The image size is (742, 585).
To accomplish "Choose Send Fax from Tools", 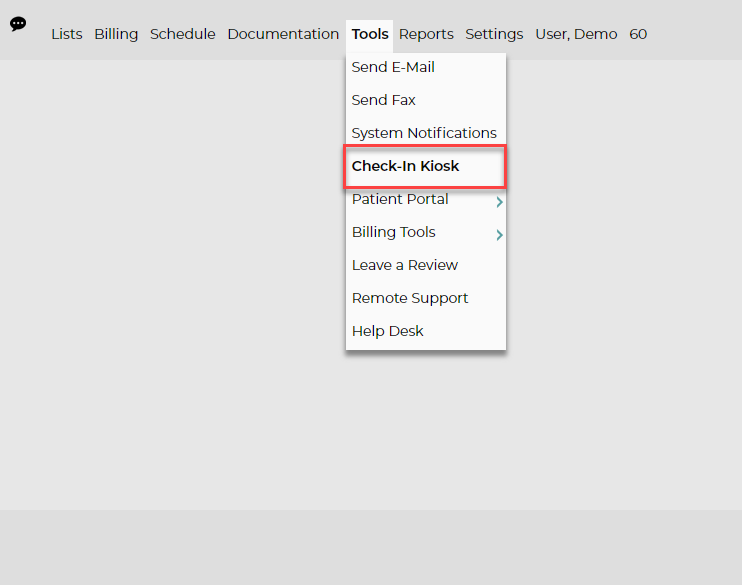I will (x=425, y=100).
